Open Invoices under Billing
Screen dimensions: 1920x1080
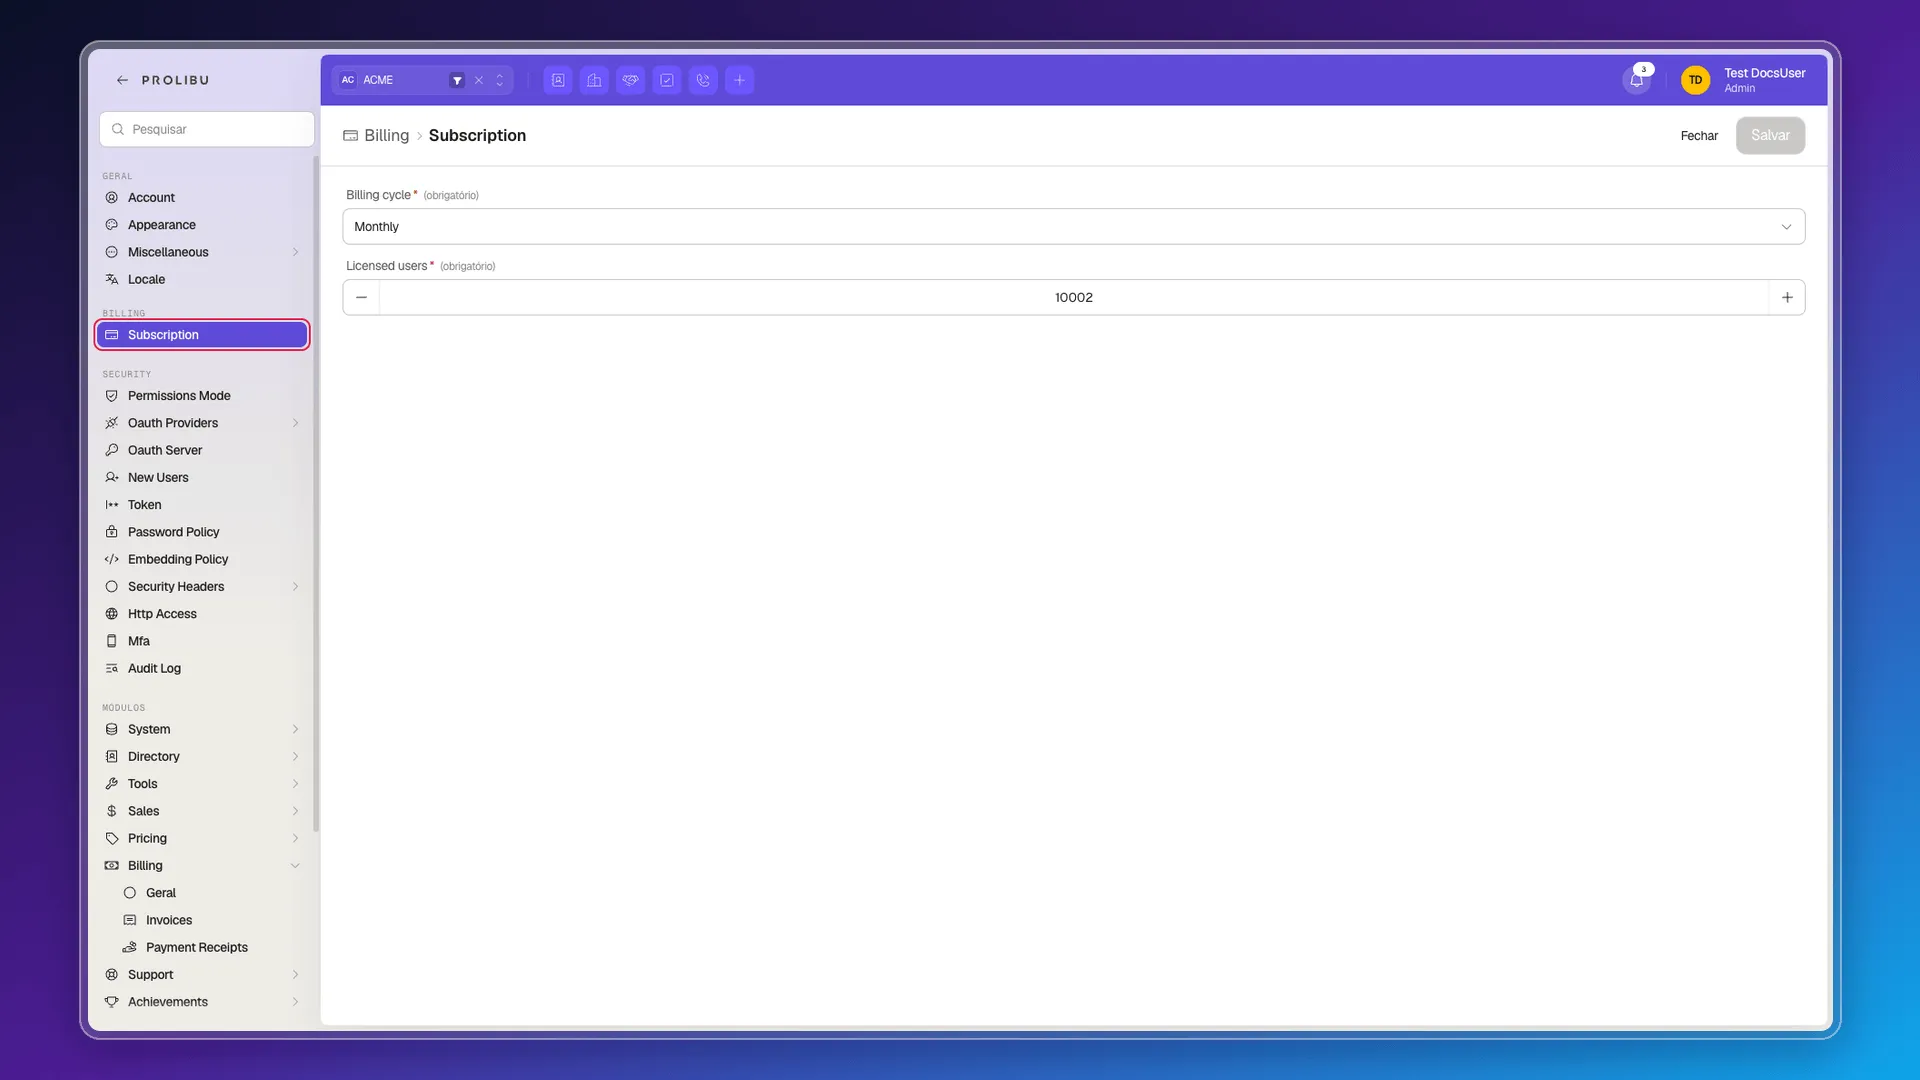pyautogui.click(x=211, y=920)
